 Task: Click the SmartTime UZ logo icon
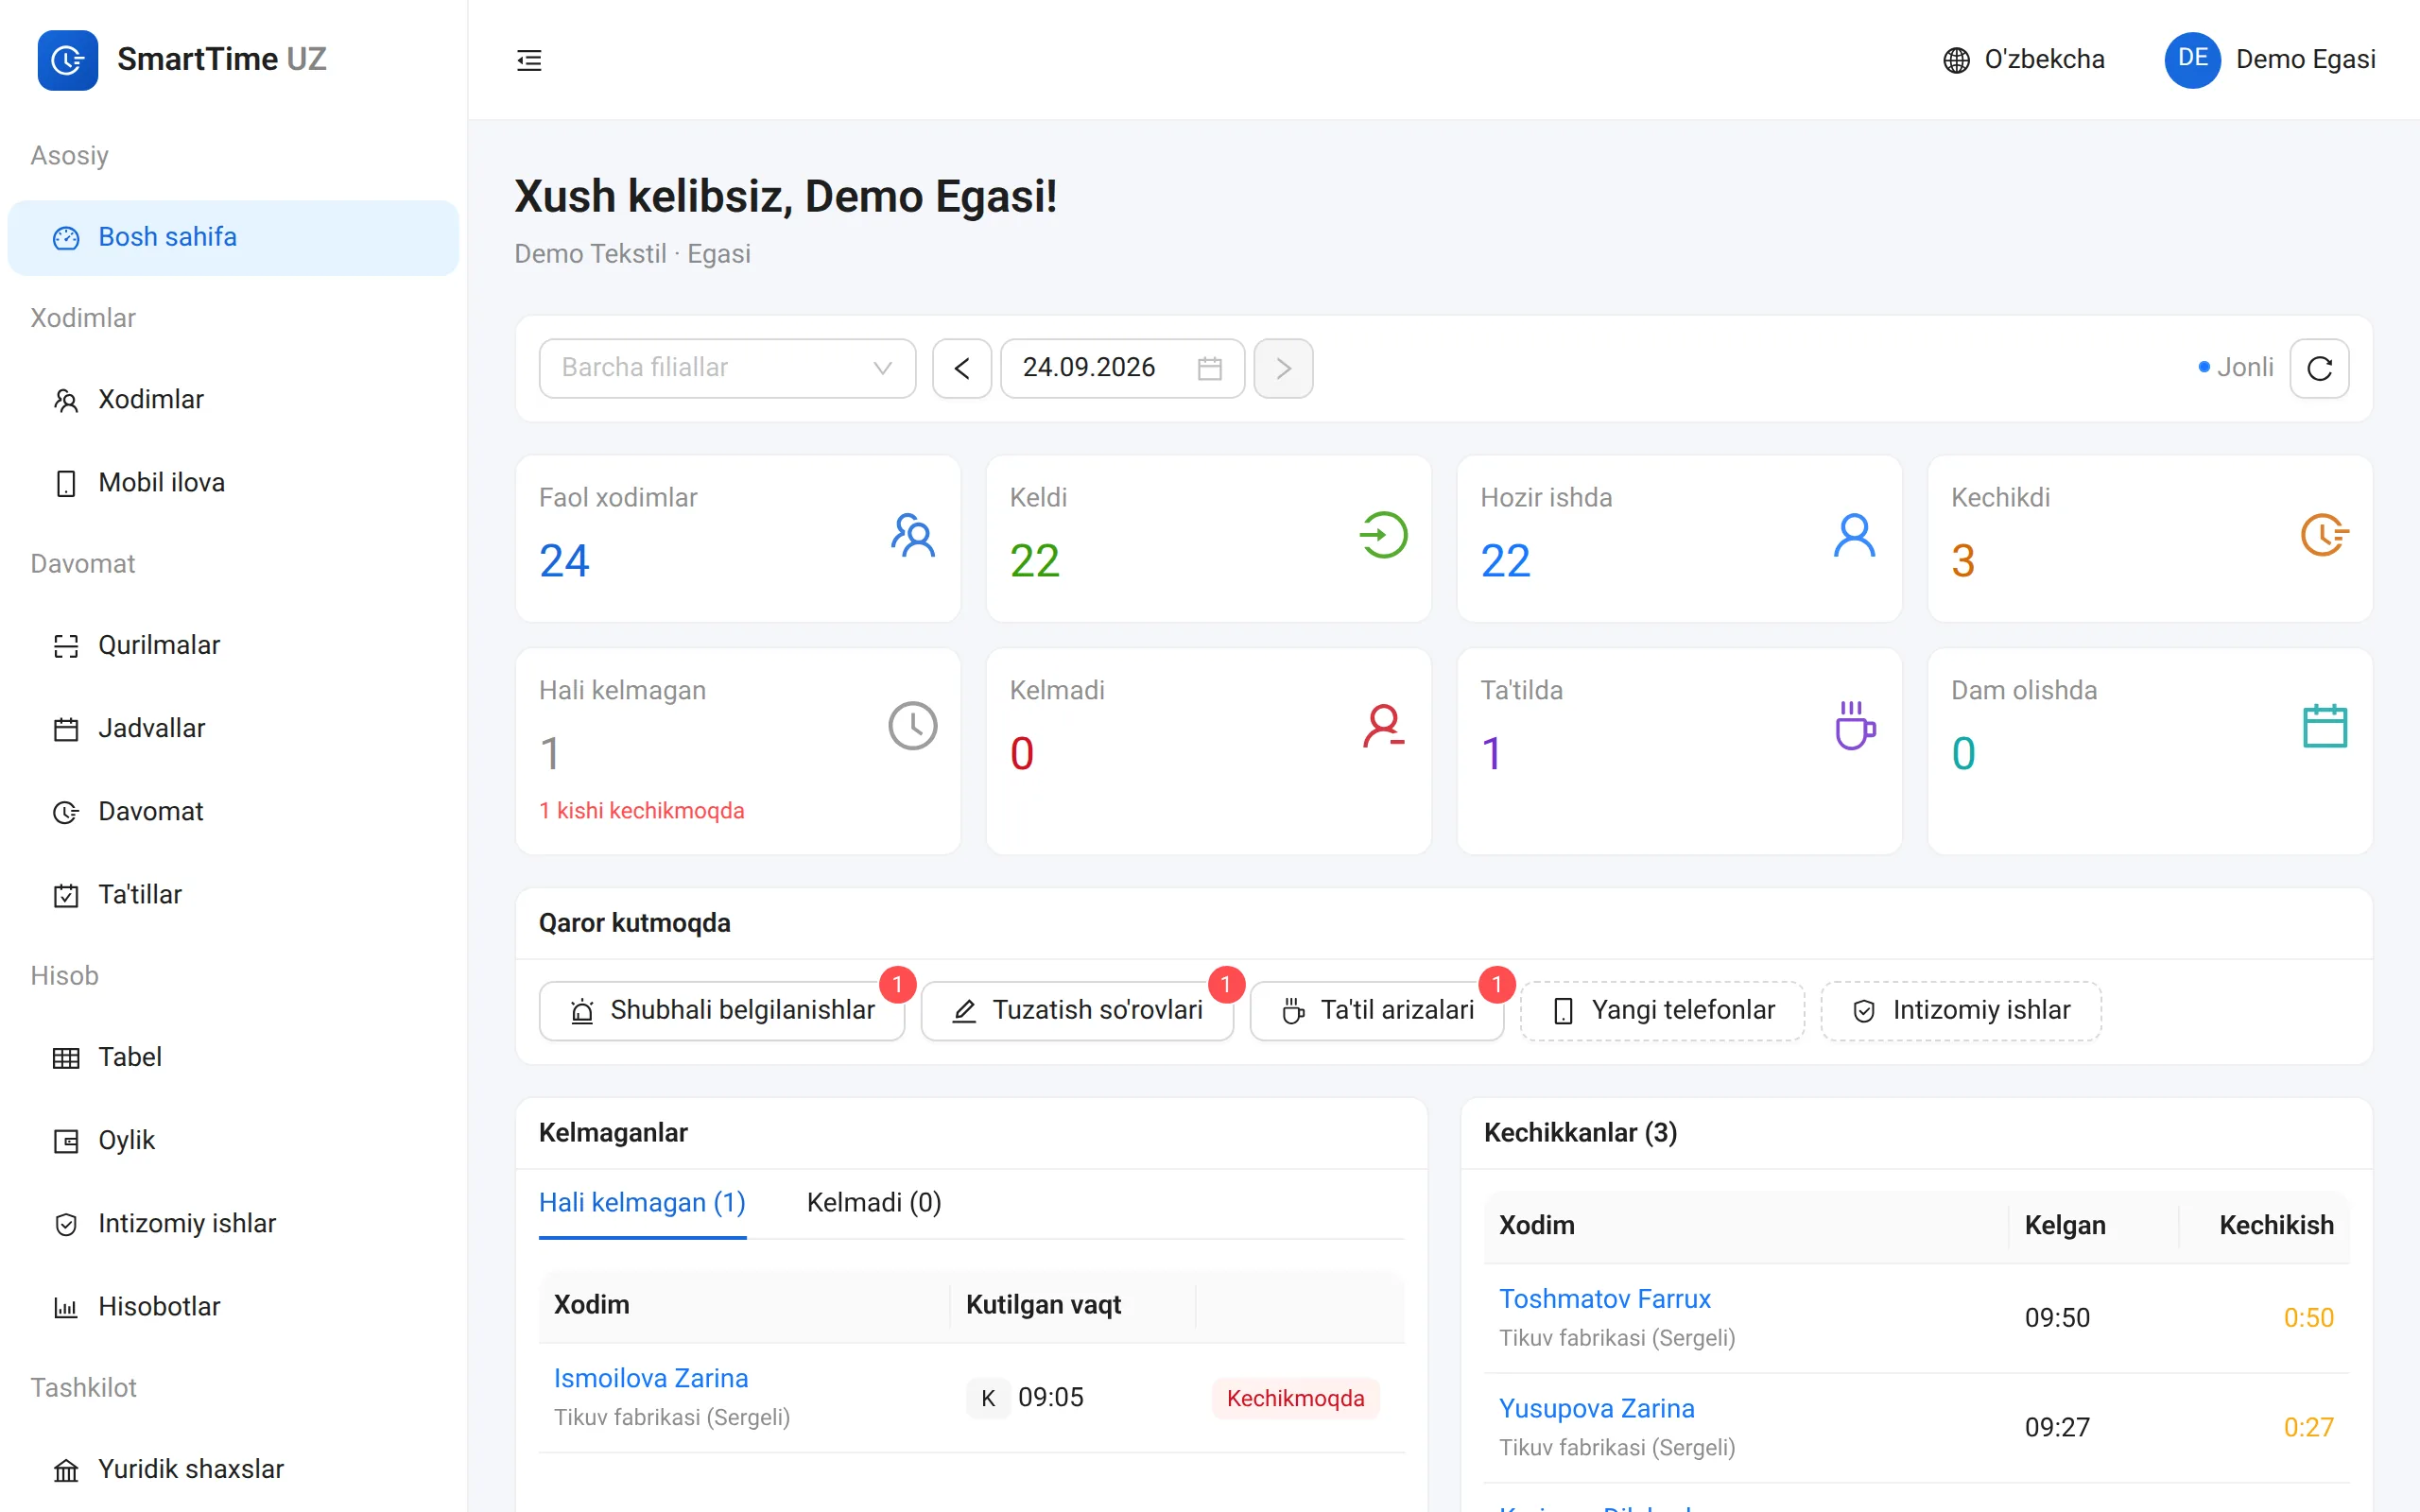[68, 60]
